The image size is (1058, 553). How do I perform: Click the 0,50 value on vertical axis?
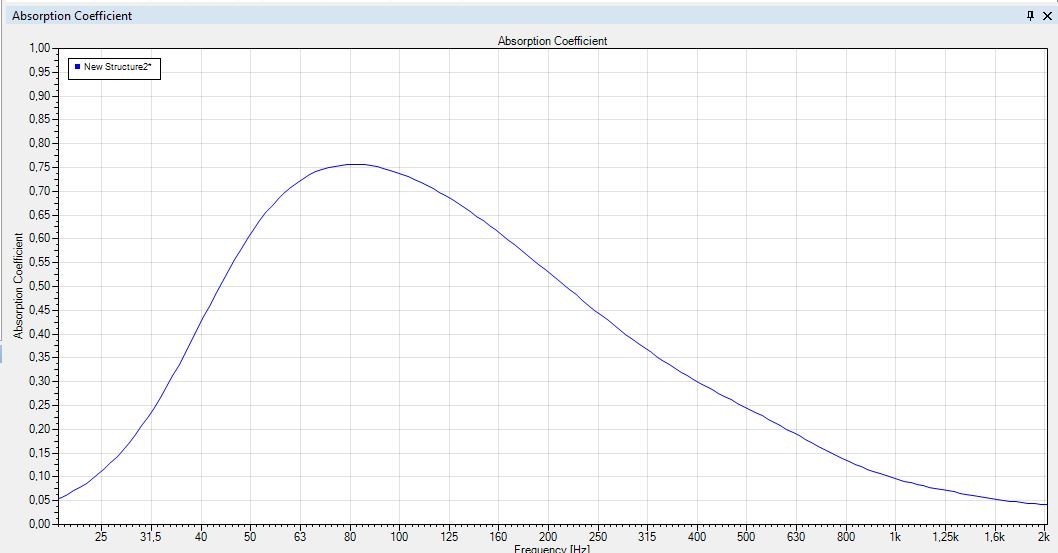39,286
